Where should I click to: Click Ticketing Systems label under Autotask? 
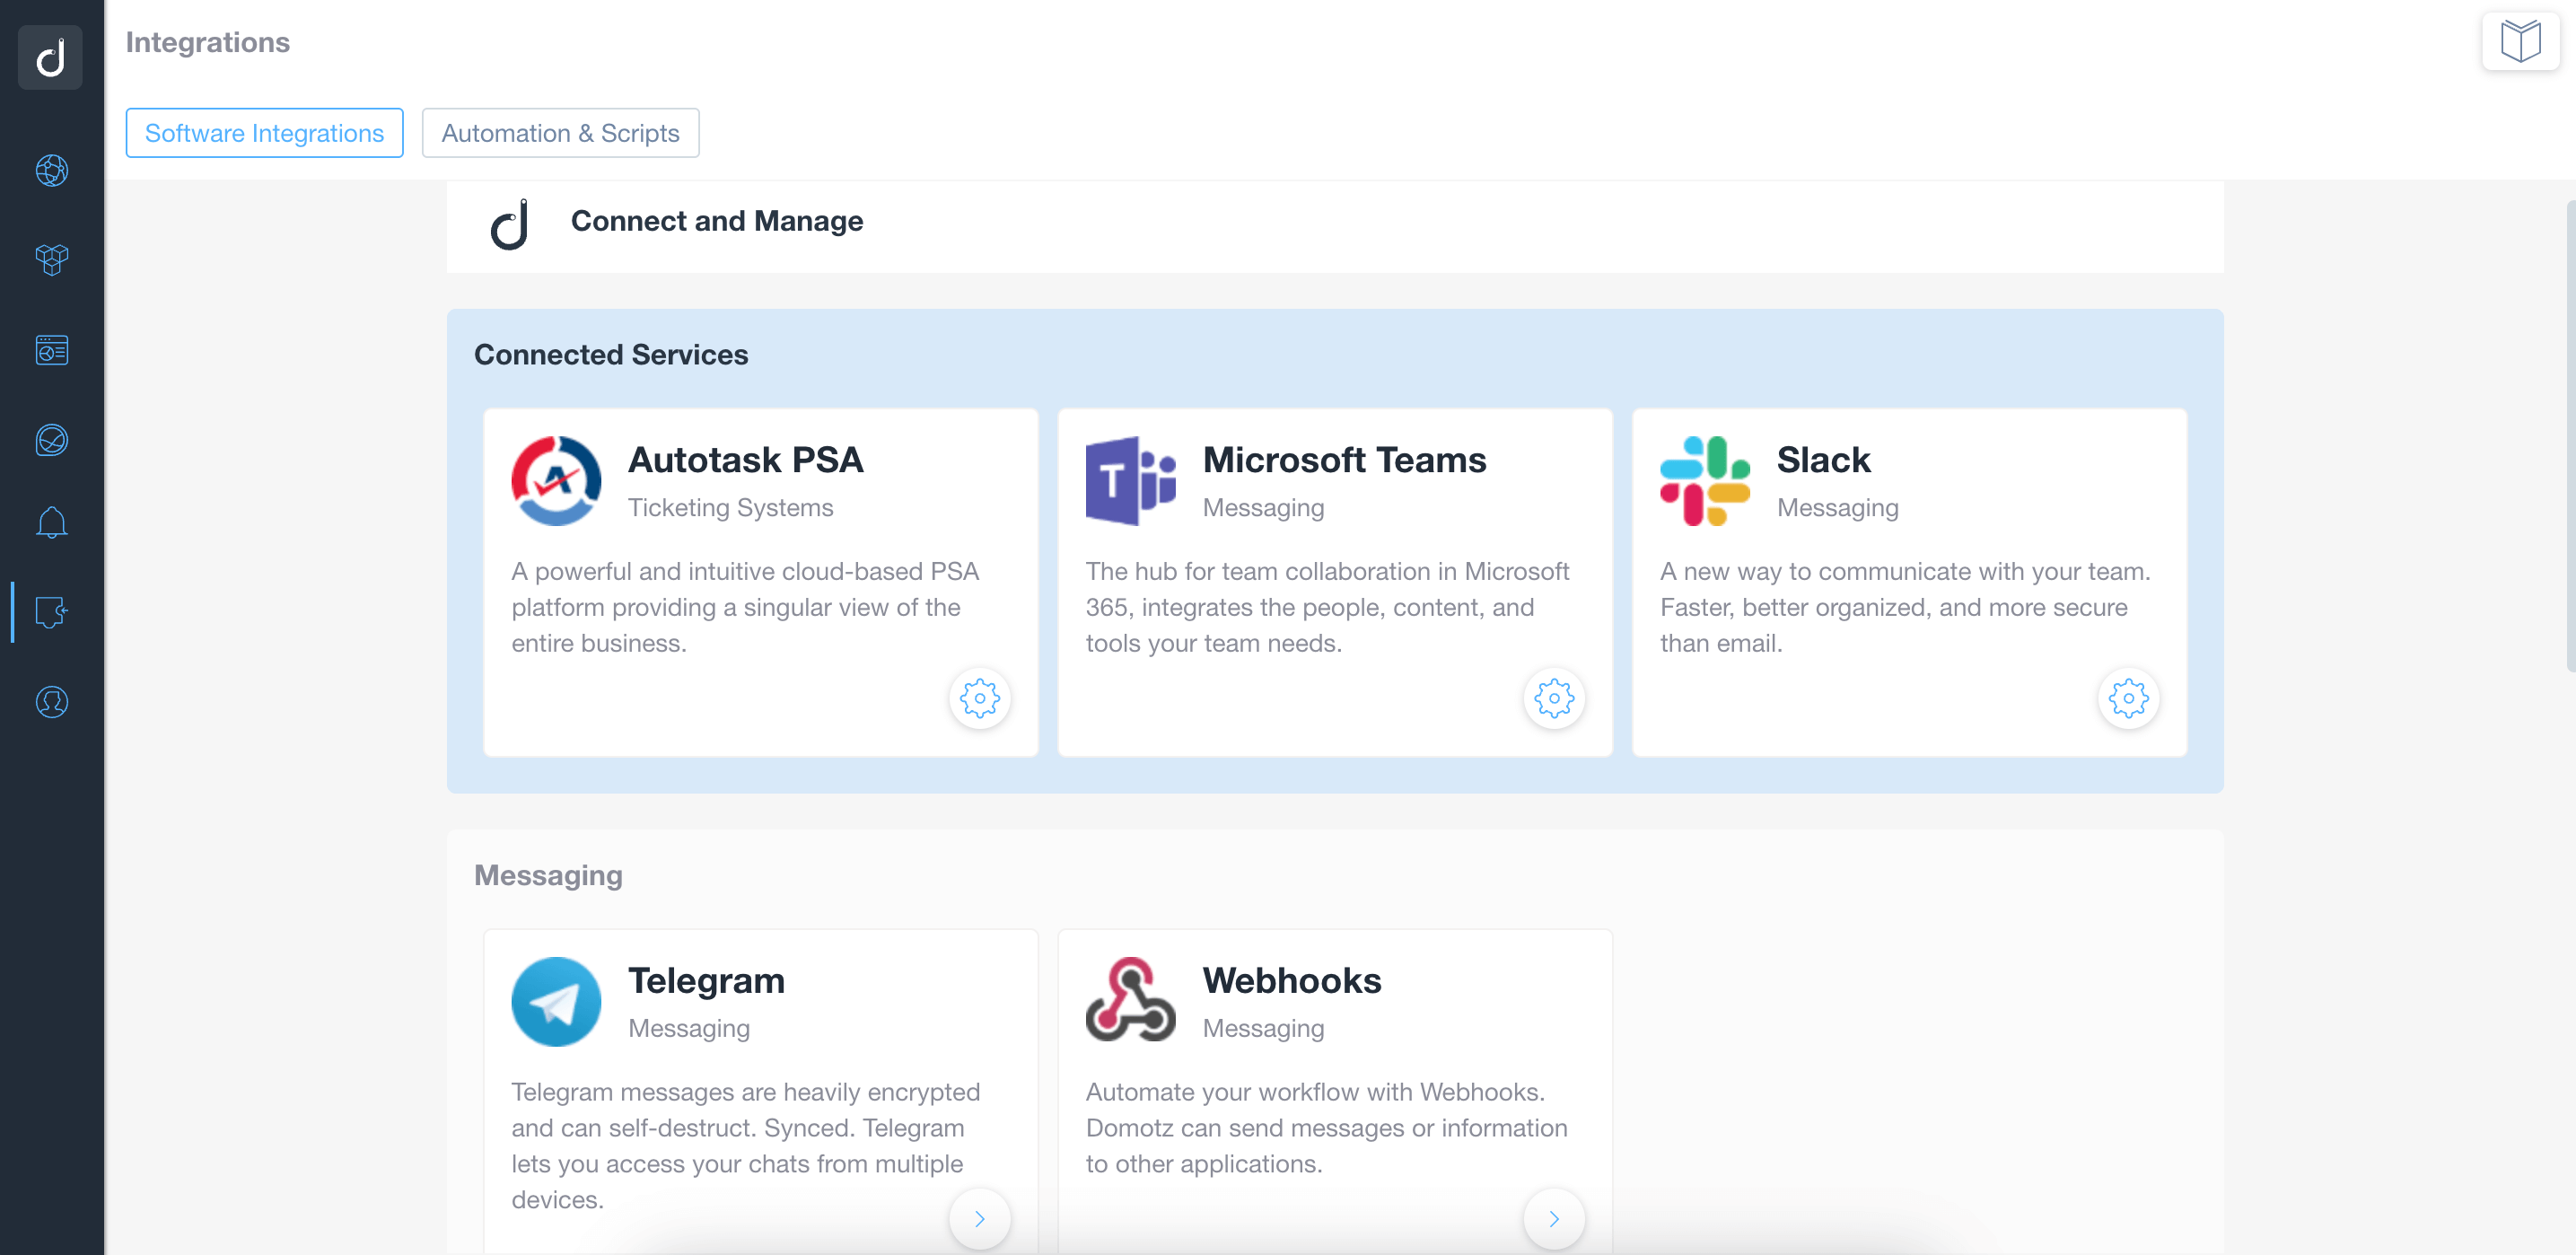coord(730,508)
